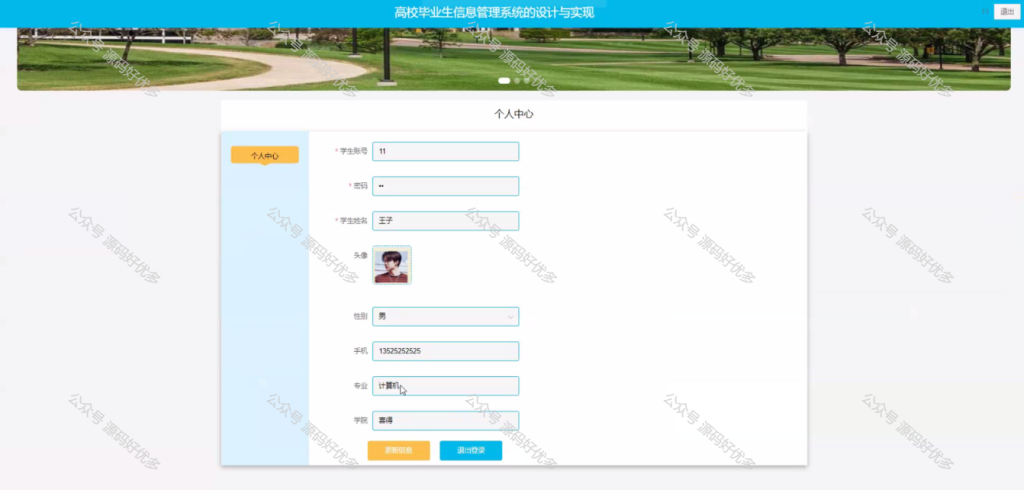The width and height of the screenshot is (1024, 490).
Task: Switch to the third carousel slide dot
Action: [527, 81]
